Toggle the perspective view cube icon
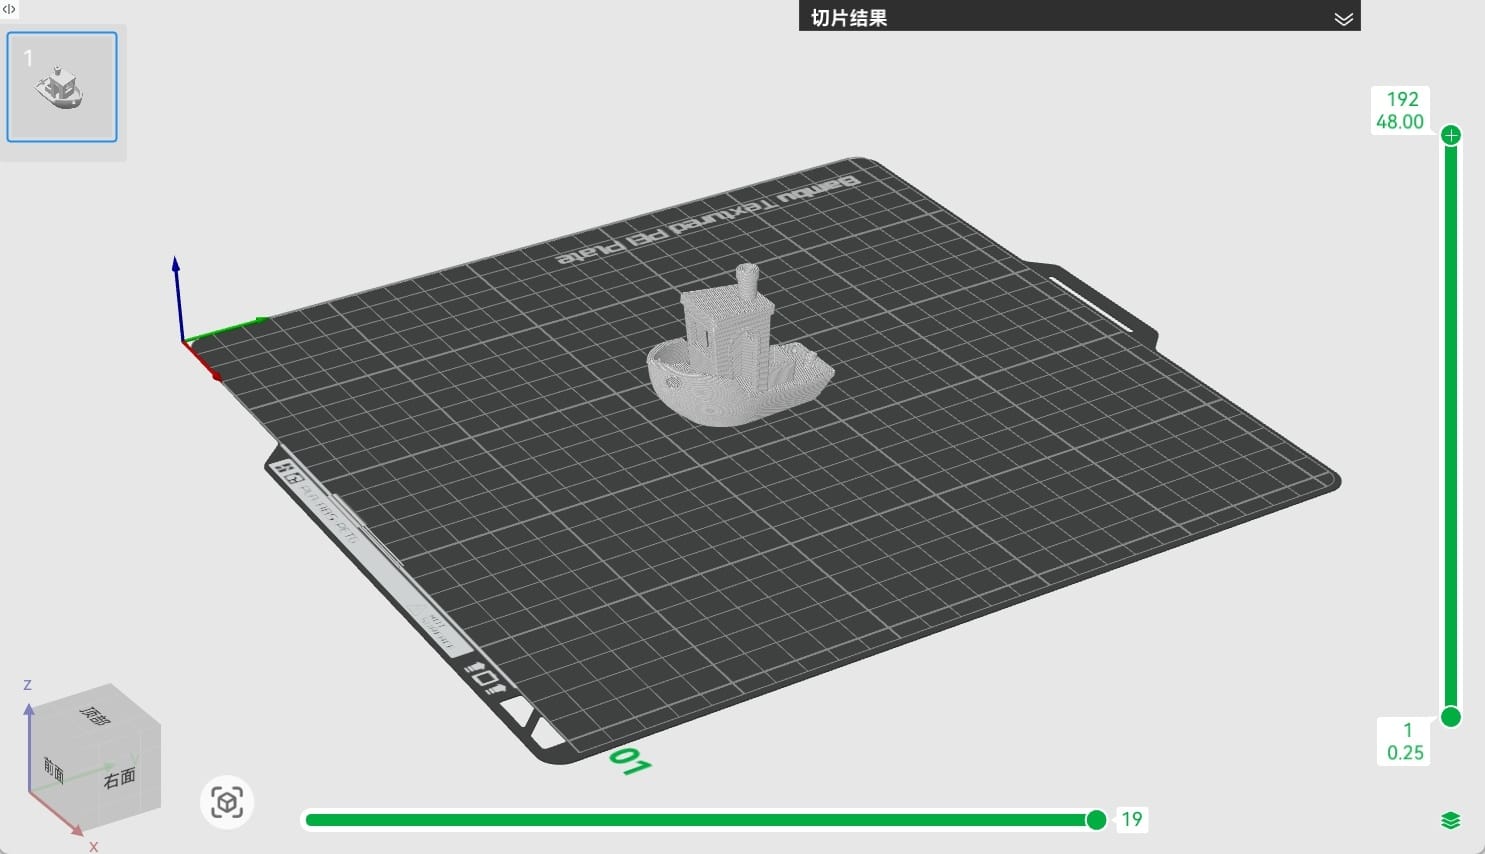 tap(227, 802)
